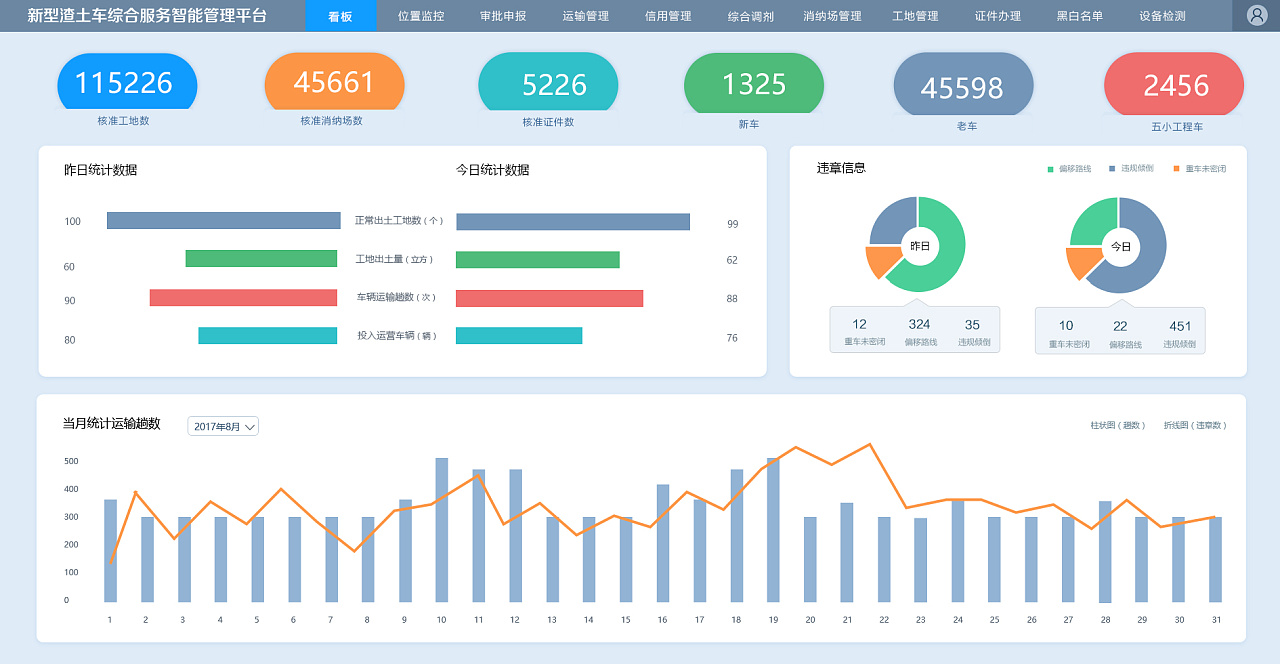
Task: Click yesterday's blue 正常出土工地数 bar
Action: [x=223, y=220]
